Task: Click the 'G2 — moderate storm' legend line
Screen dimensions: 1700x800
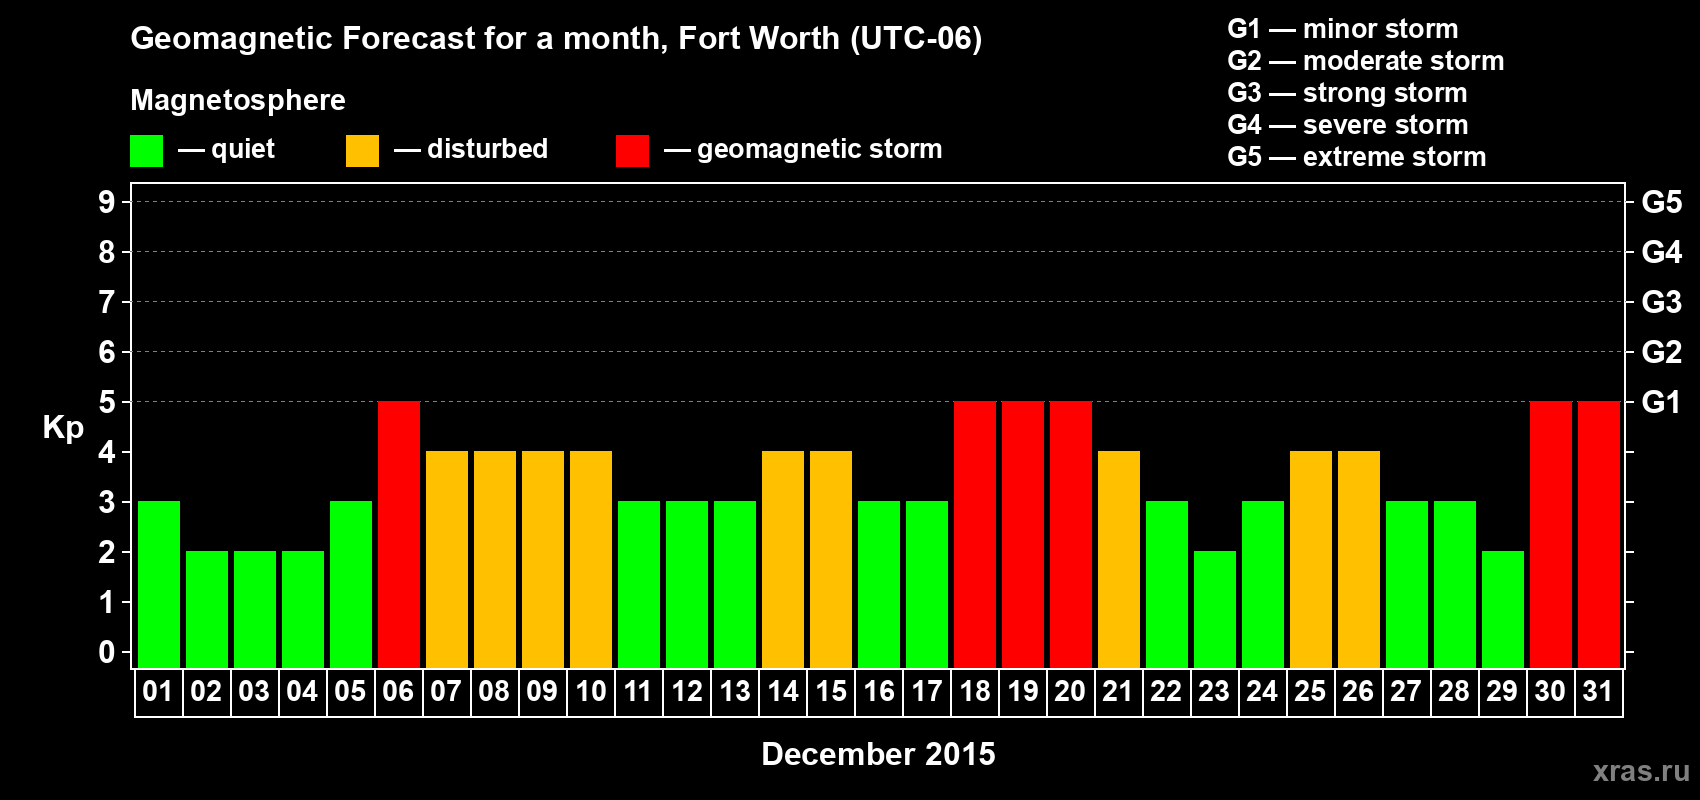Action: pos(1366,61)
